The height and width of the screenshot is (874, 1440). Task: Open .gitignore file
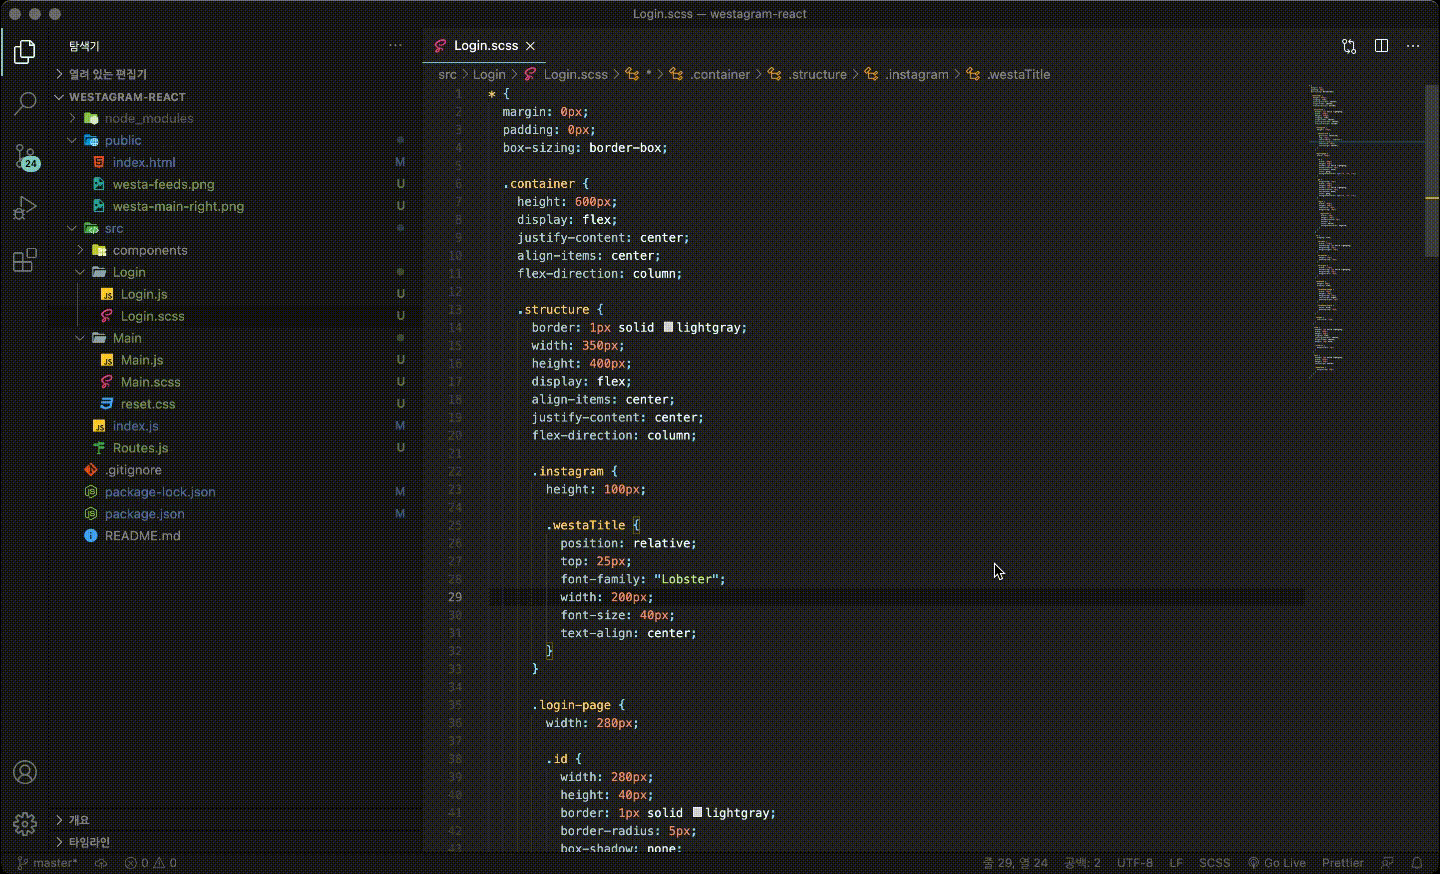pos(235,470)
